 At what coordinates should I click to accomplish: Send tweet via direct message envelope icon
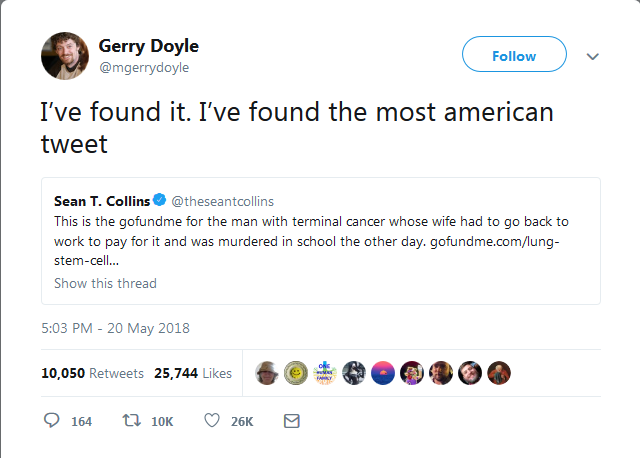[292, 421]
